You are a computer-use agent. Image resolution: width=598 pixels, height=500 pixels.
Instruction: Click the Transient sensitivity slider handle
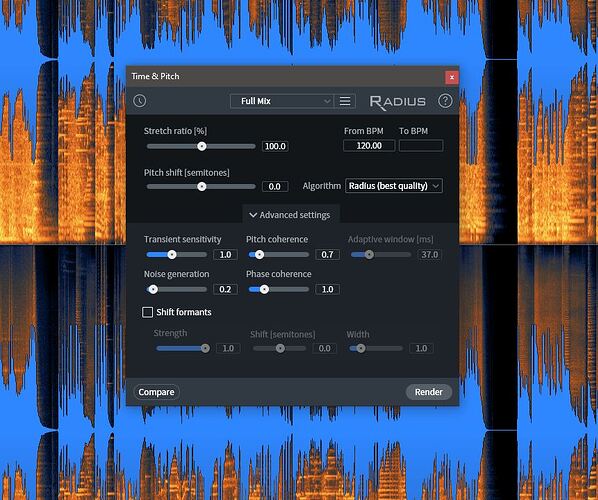[x=172, y=255]
